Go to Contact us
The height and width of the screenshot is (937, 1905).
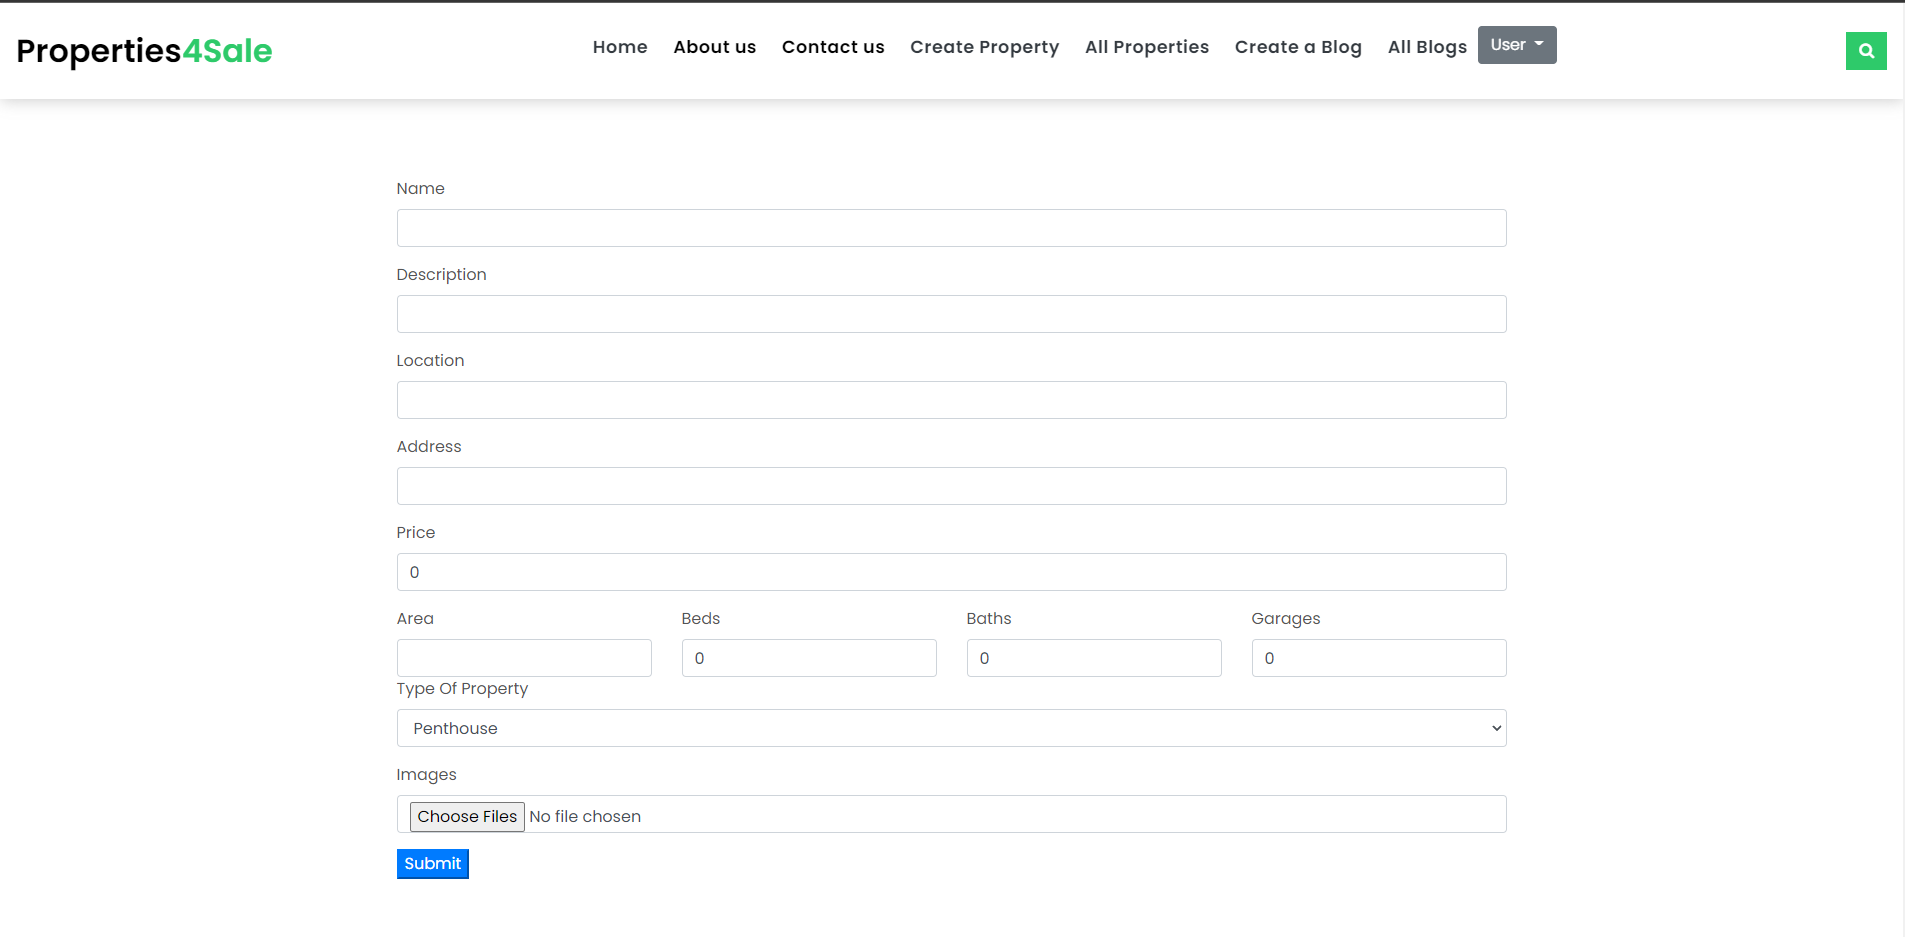pos(833,46)
